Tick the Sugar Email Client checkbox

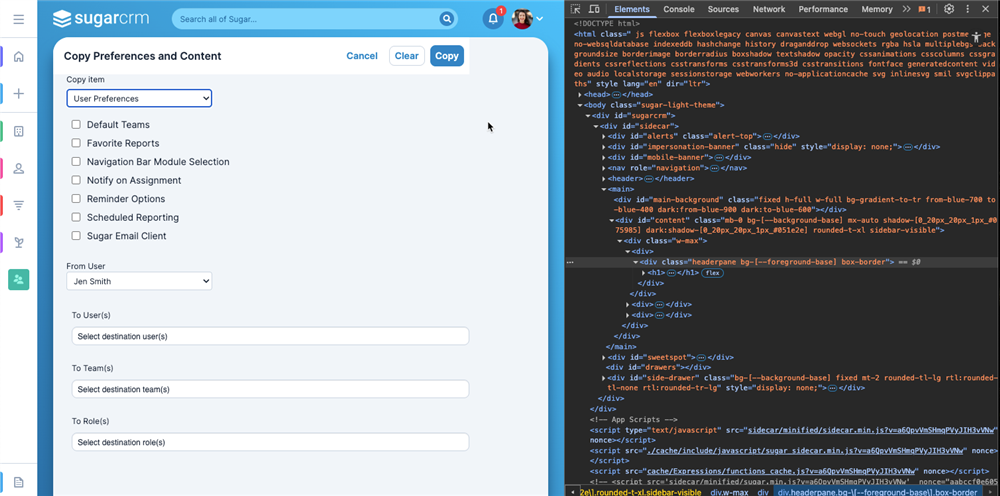tap(76, 236)
